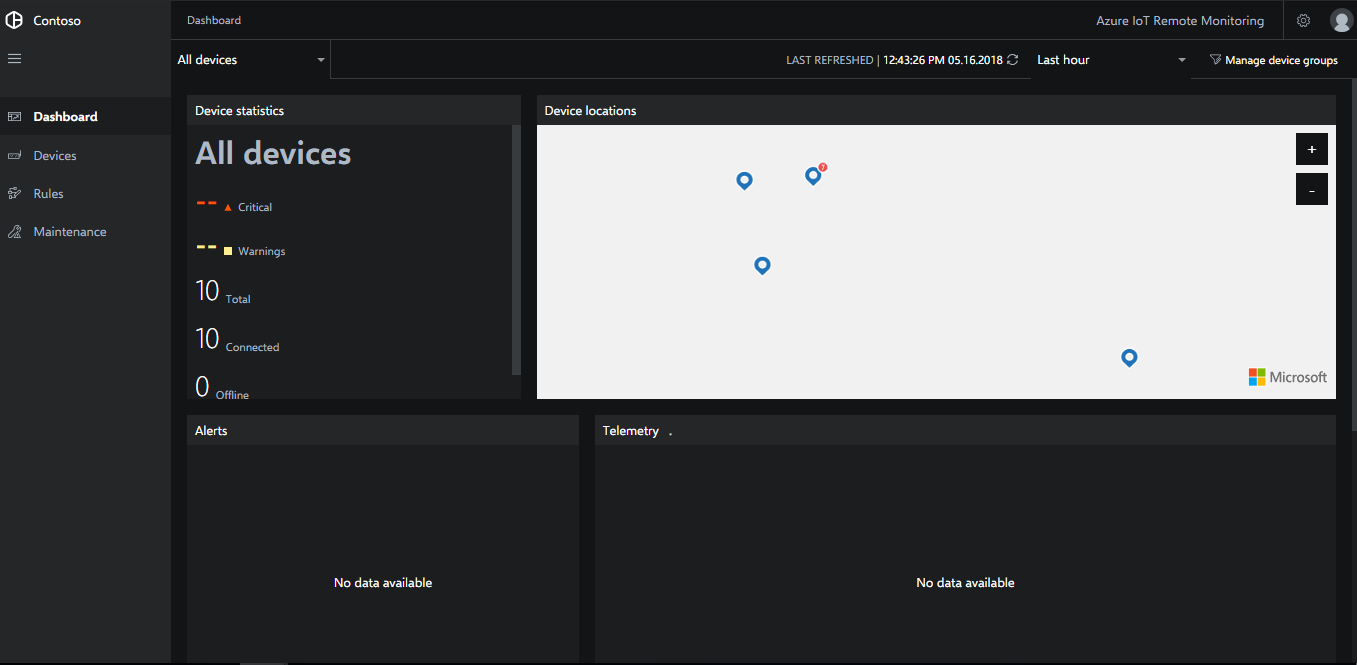This screenshot has width=1357, height=665.
Task: Click the device pin with red alert badge
Action: click(x=812, y=175)
